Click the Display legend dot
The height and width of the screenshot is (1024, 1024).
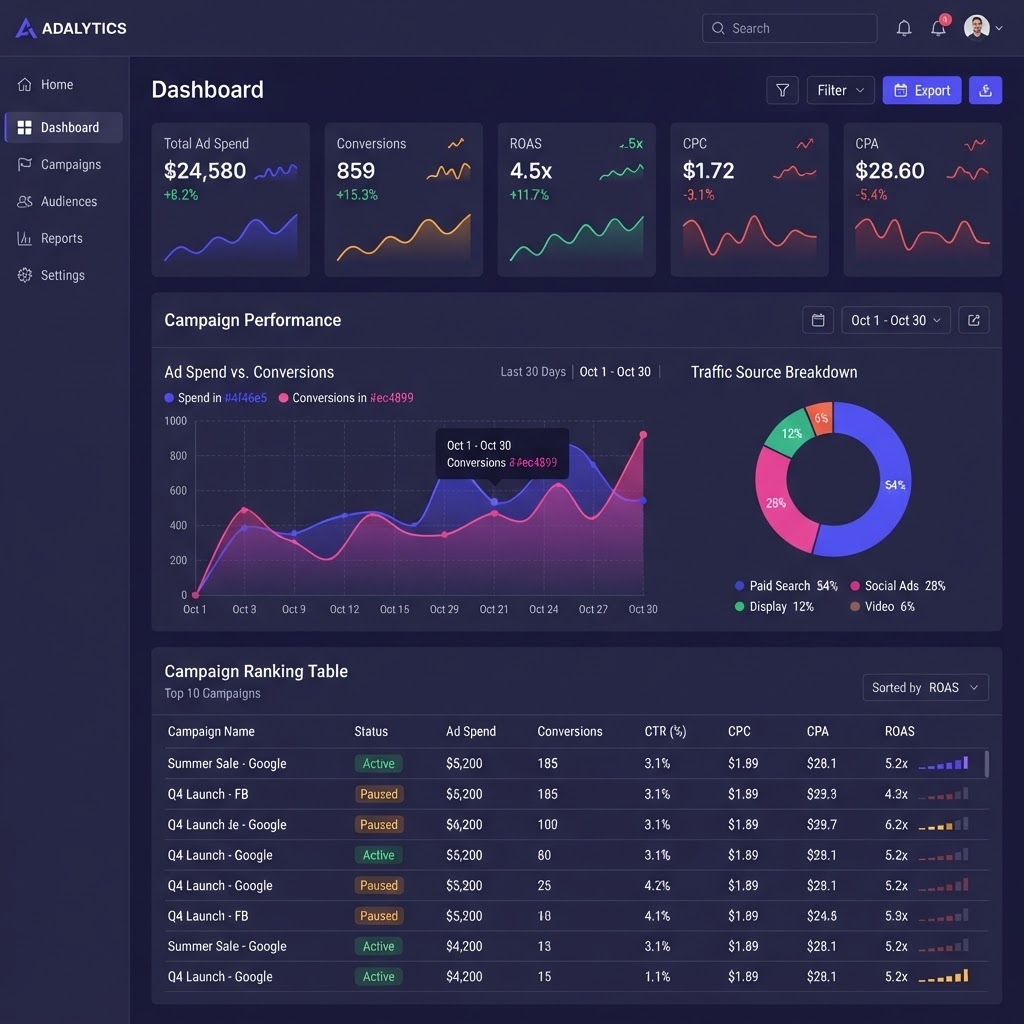pyautogui.click(x=739, y=607)
